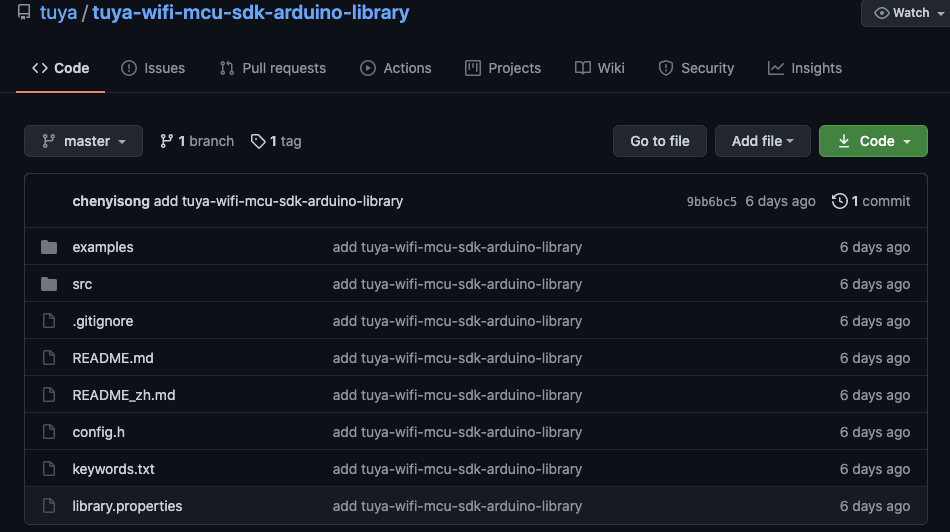Click the repository icon beside tuya
The image size is (950, 532).
tap(24, 12)
